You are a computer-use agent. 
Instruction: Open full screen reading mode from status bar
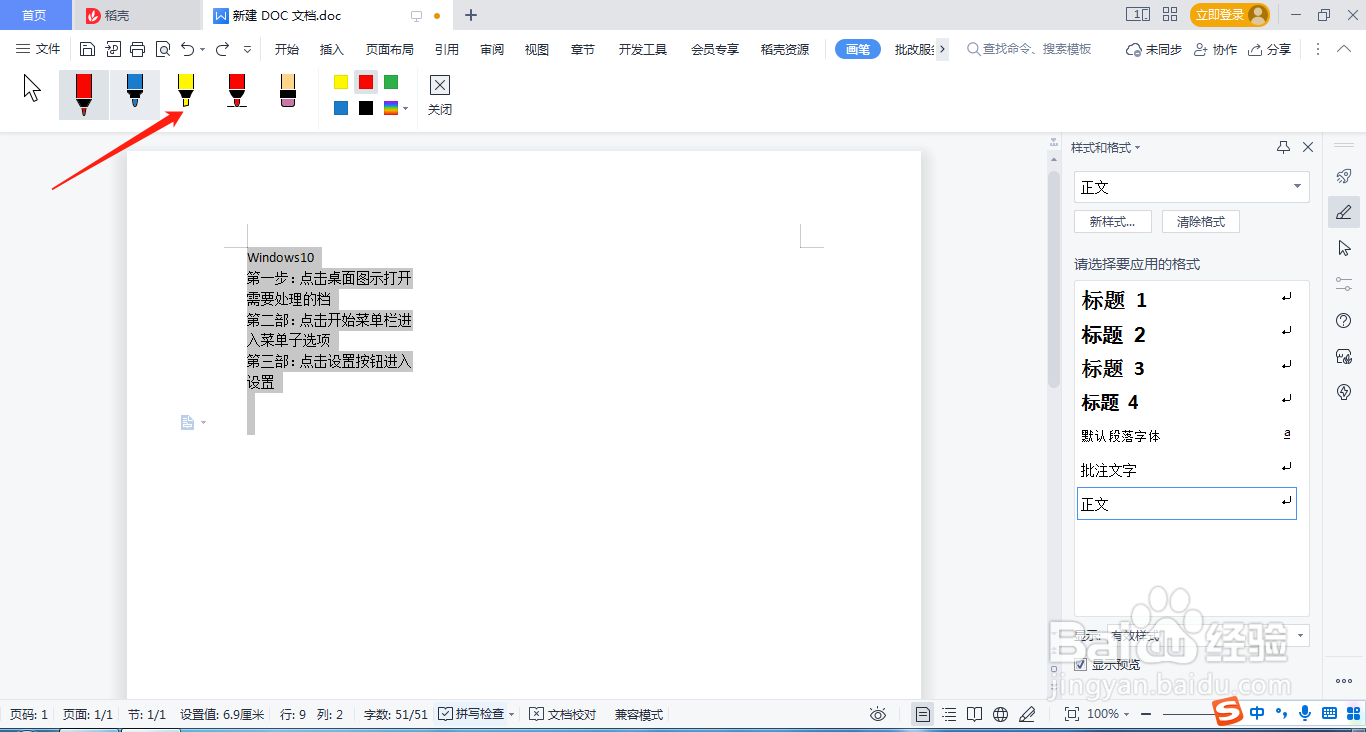pyautogui.click(x=975, y=714)
